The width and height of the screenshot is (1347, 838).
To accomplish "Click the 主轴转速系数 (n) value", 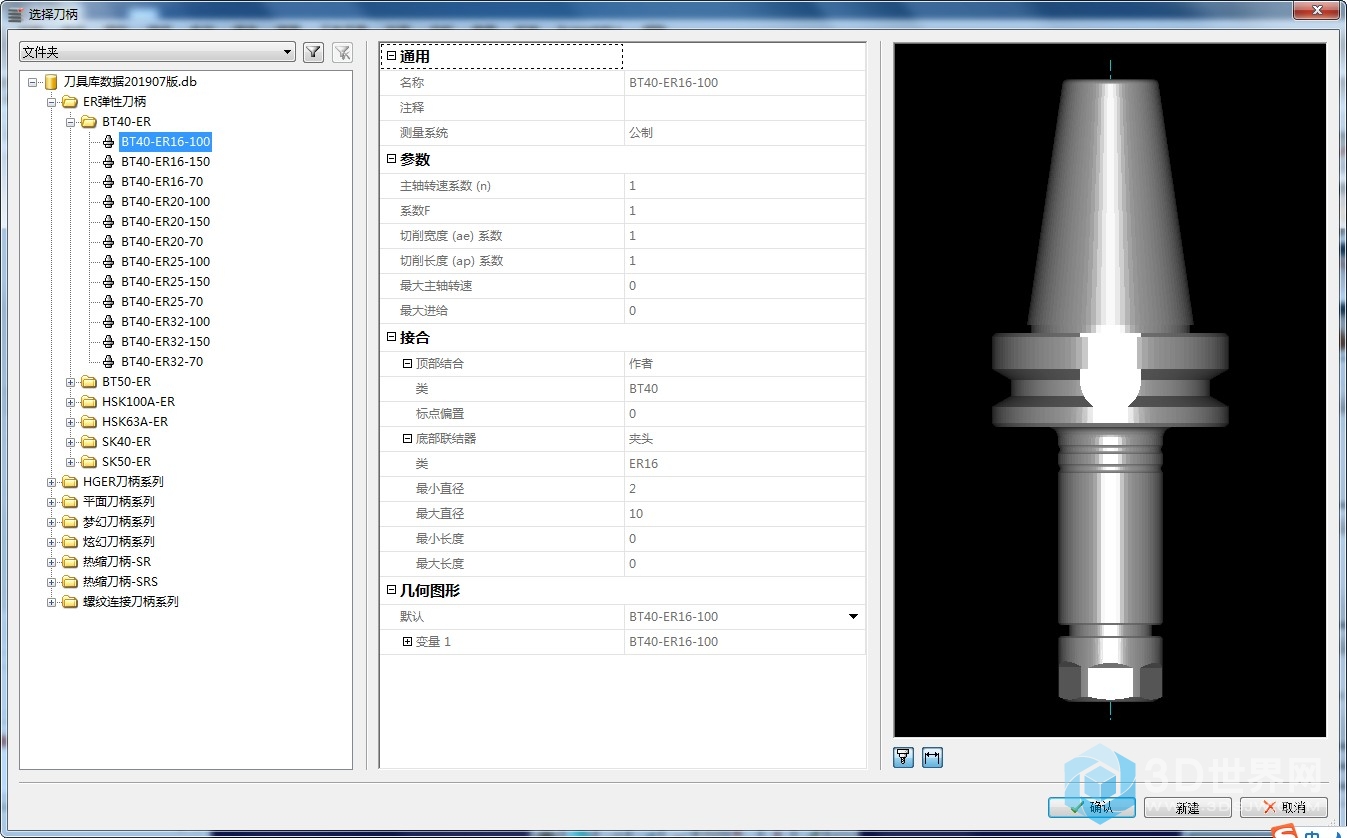I will pyautogui.click(x=745, y=186).
